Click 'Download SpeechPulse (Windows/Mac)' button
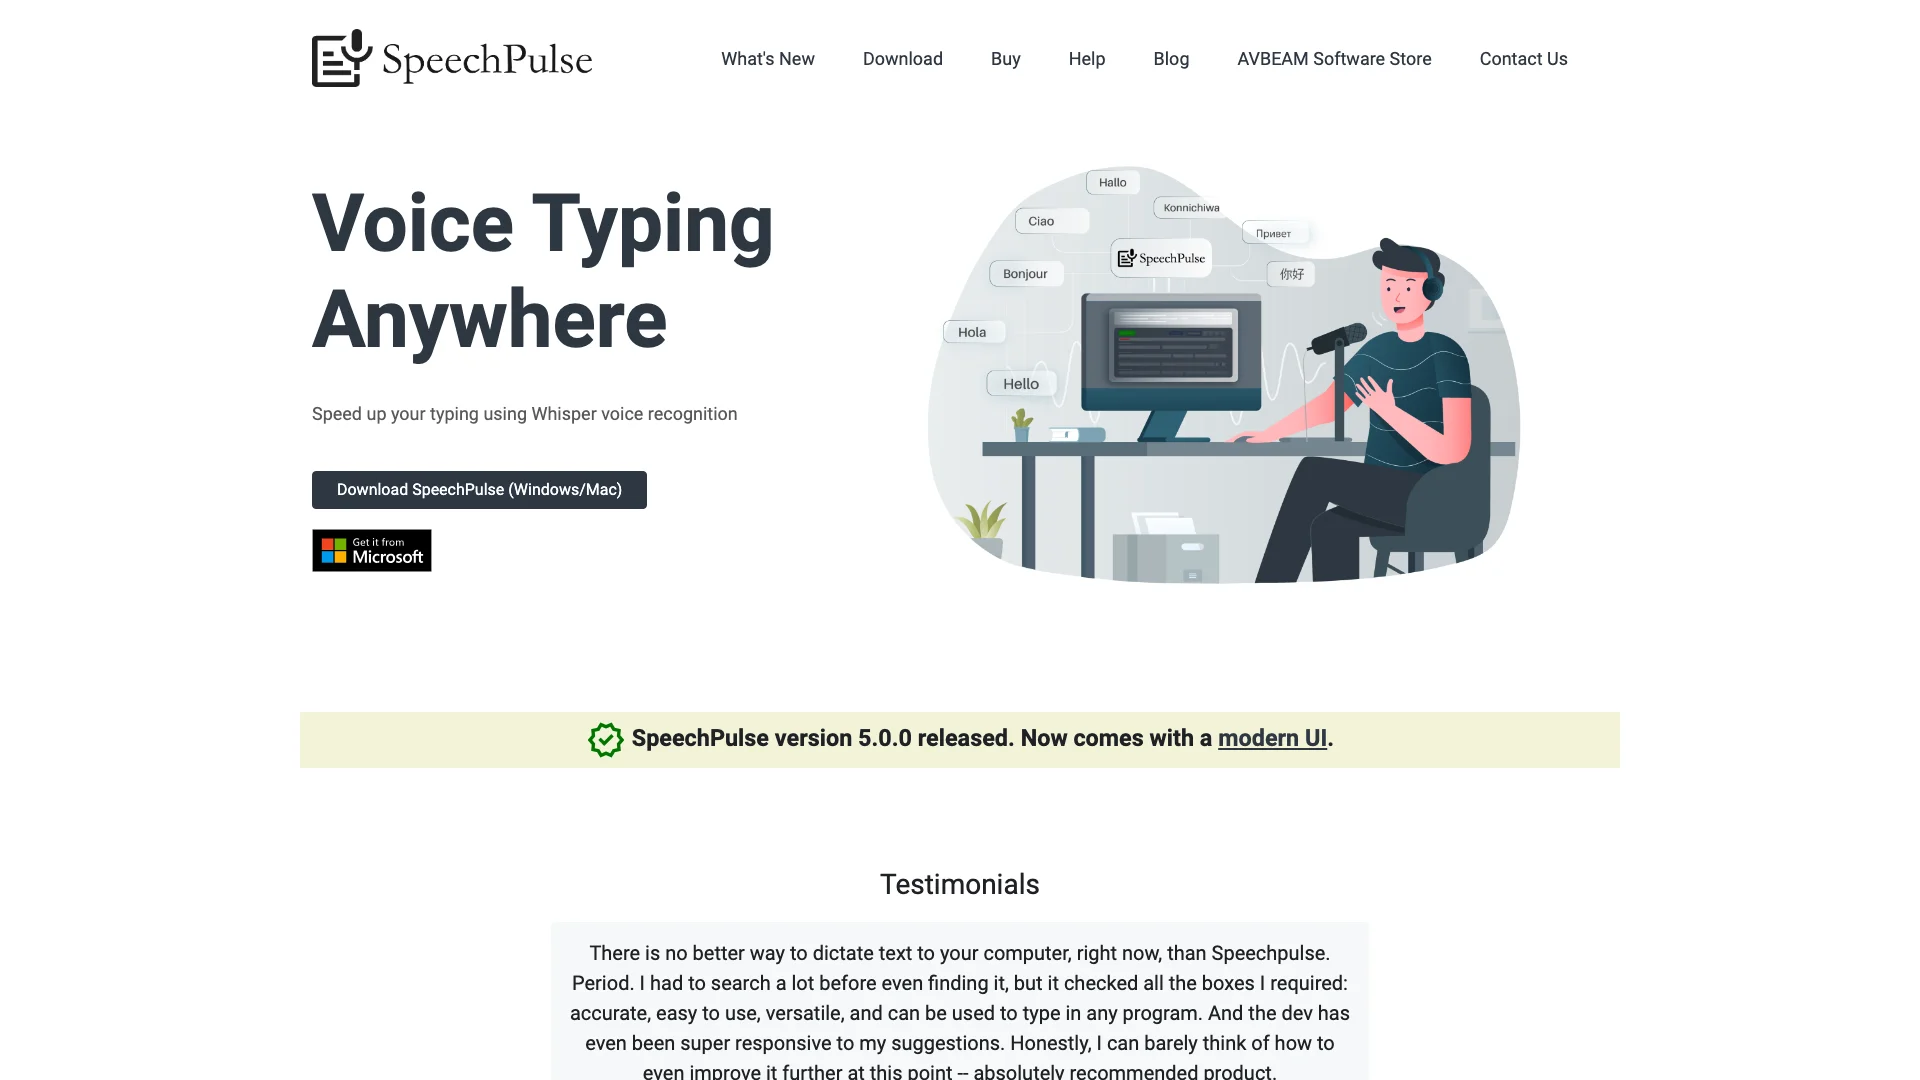1920x1080 pixels. click(479, 489)
